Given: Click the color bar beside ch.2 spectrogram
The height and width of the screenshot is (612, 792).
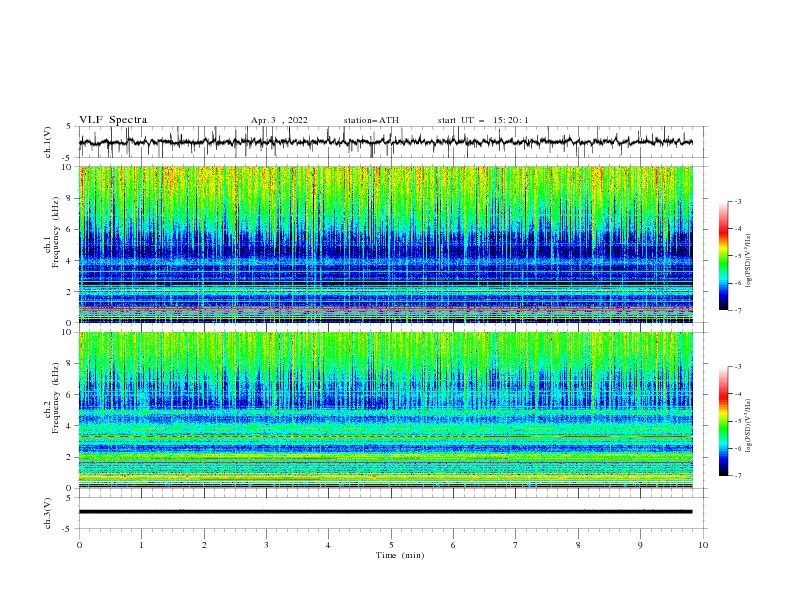Looking at the screenshot, I should click(x=723, y=421).
